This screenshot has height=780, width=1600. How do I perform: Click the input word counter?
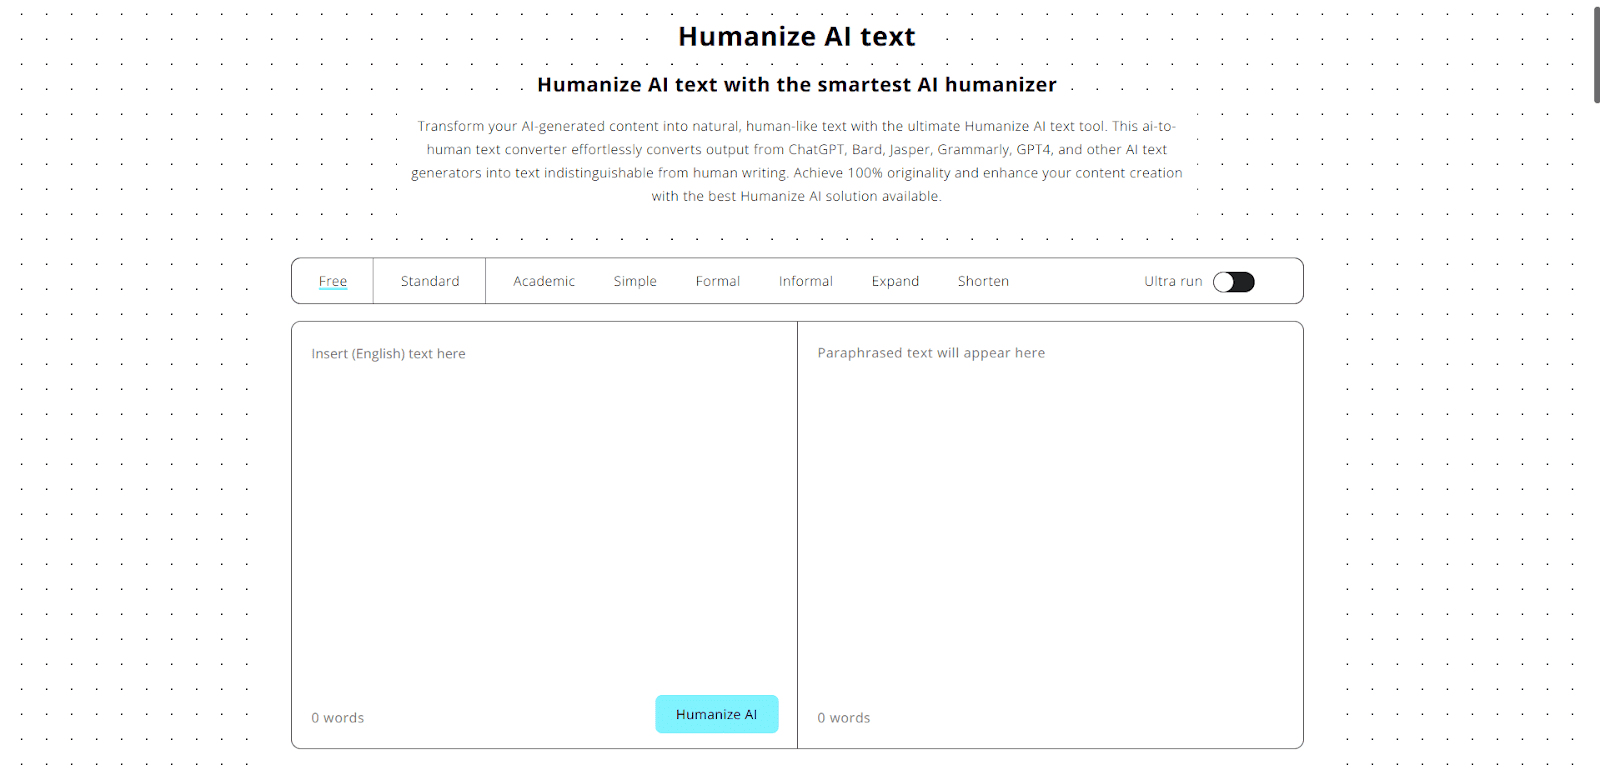338,718
